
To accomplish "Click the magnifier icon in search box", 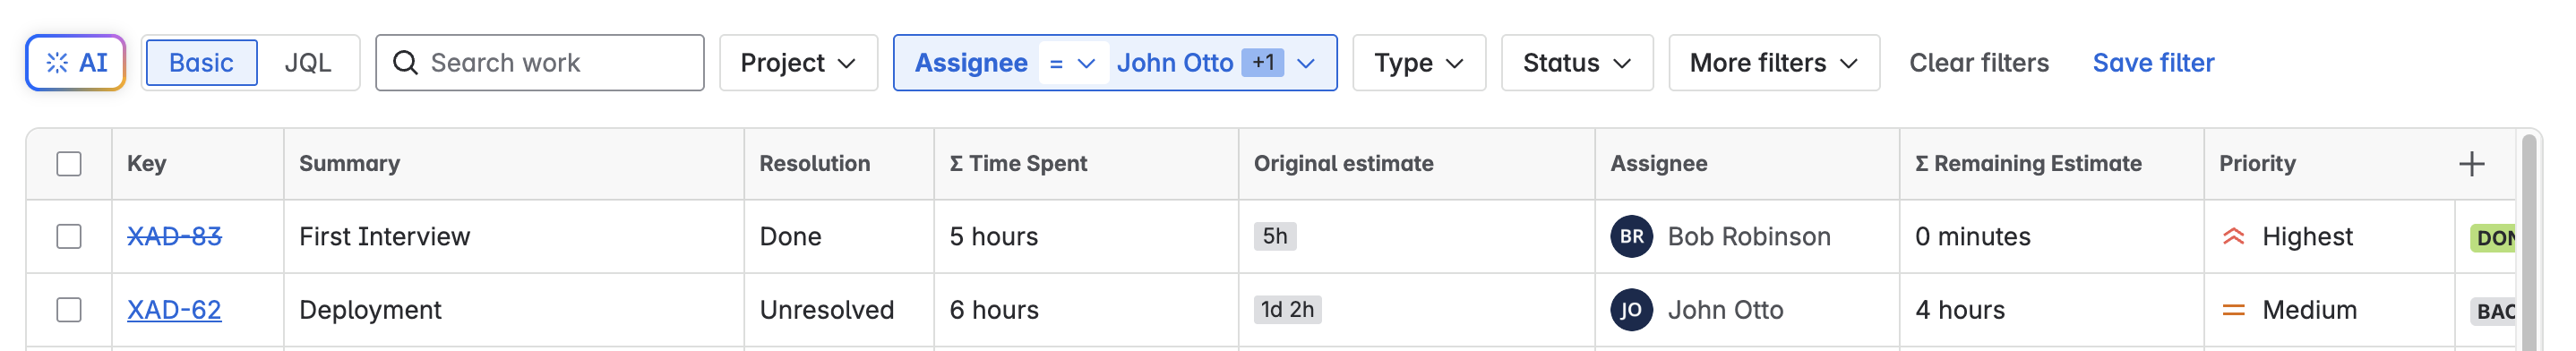I will coord(405,63).
